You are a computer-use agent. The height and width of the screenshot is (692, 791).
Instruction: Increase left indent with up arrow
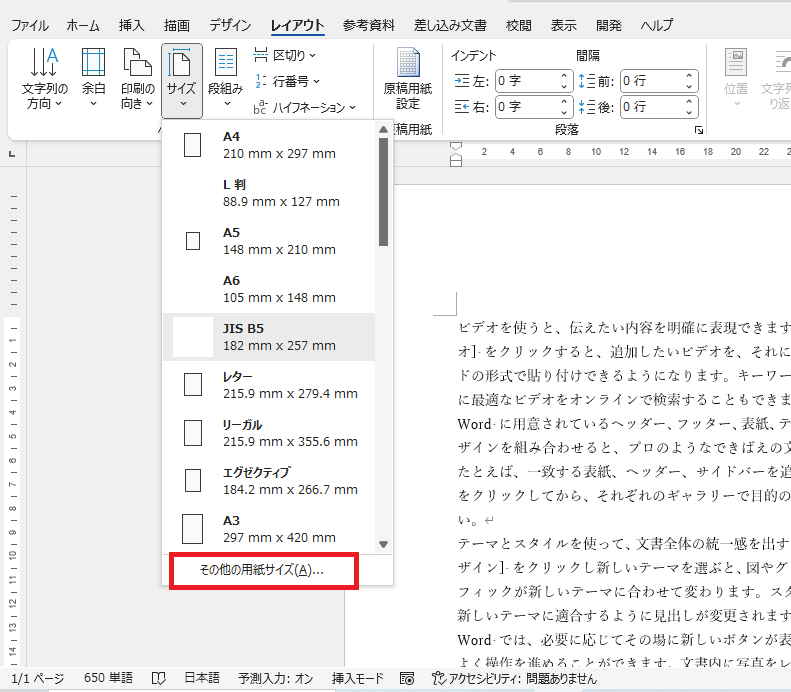pos(564,76)
